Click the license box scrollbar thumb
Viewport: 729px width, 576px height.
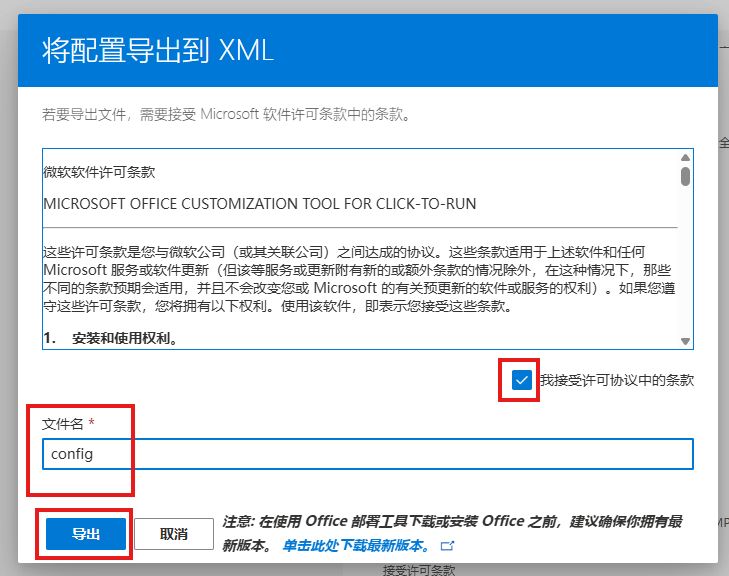point(685,176)
